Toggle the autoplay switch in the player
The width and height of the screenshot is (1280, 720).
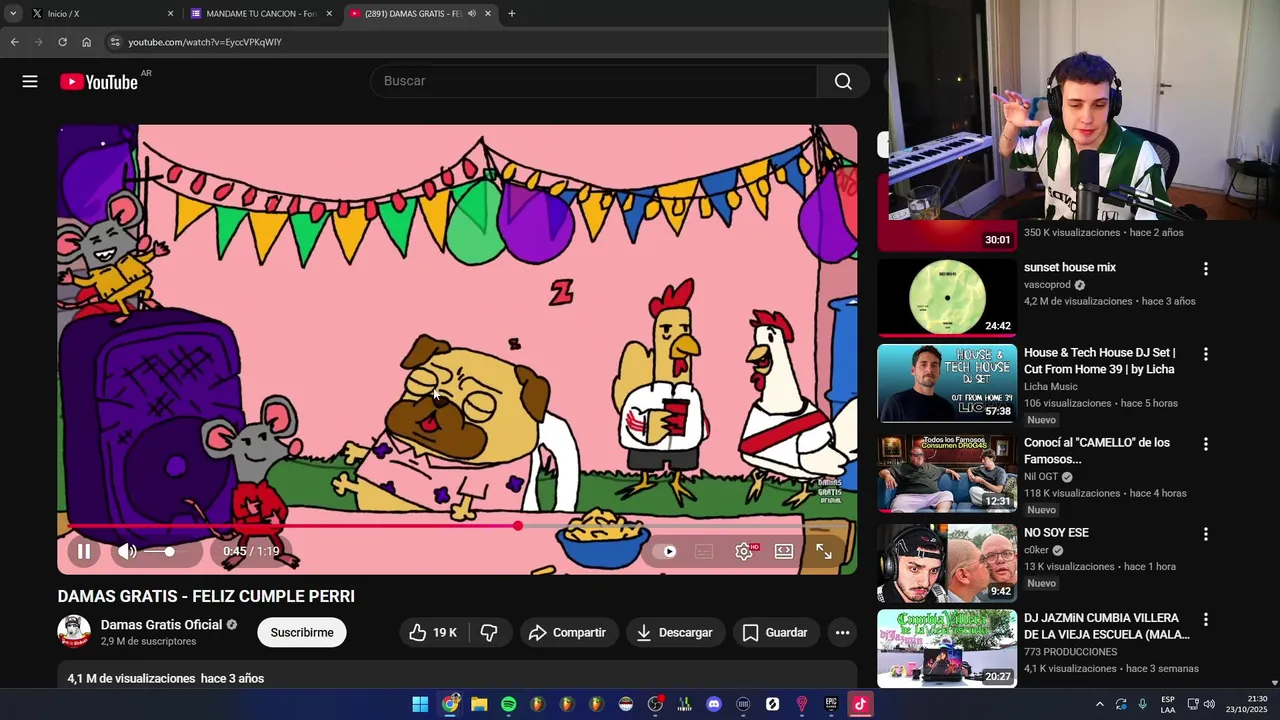pos(664,551)
